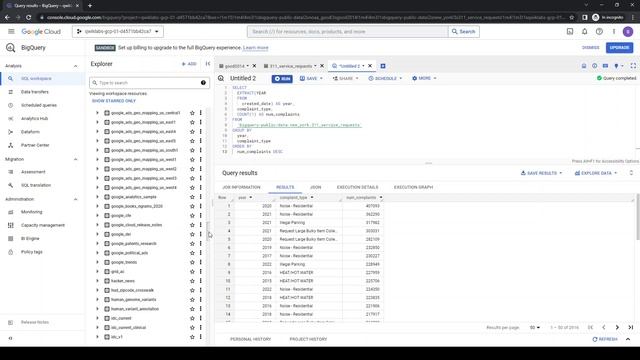
Task: Open the Cloud Shell terminal icon
Action: coord(570,31)
